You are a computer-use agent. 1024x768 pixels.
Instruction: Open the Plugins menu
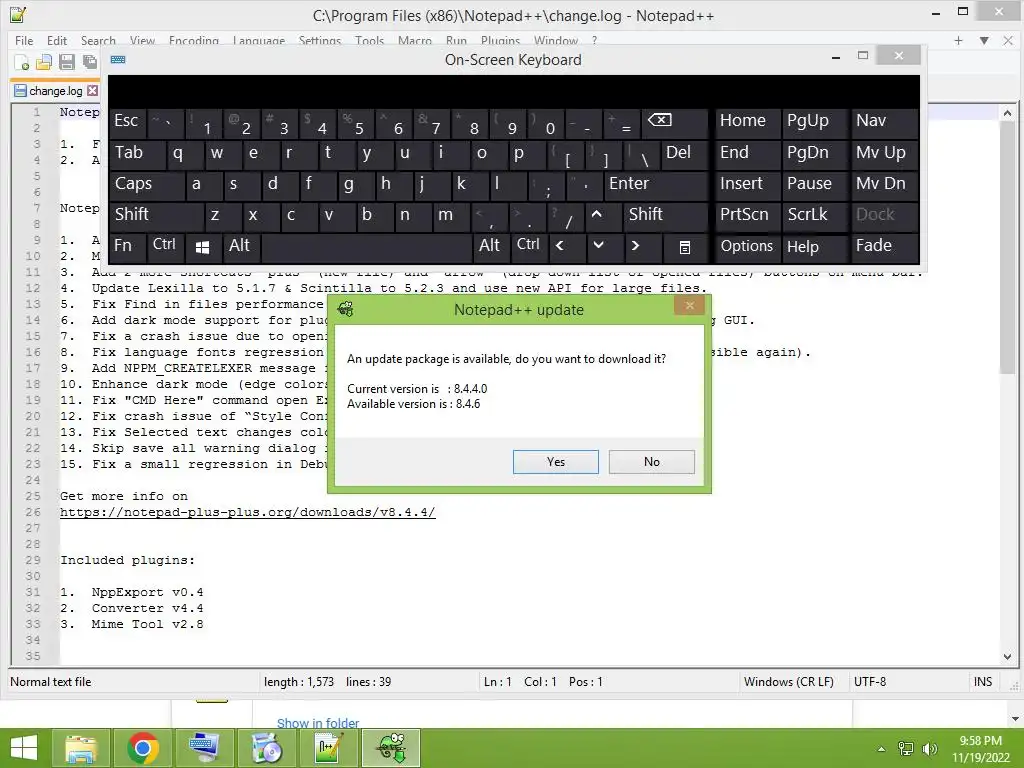(x=500, y=40)
